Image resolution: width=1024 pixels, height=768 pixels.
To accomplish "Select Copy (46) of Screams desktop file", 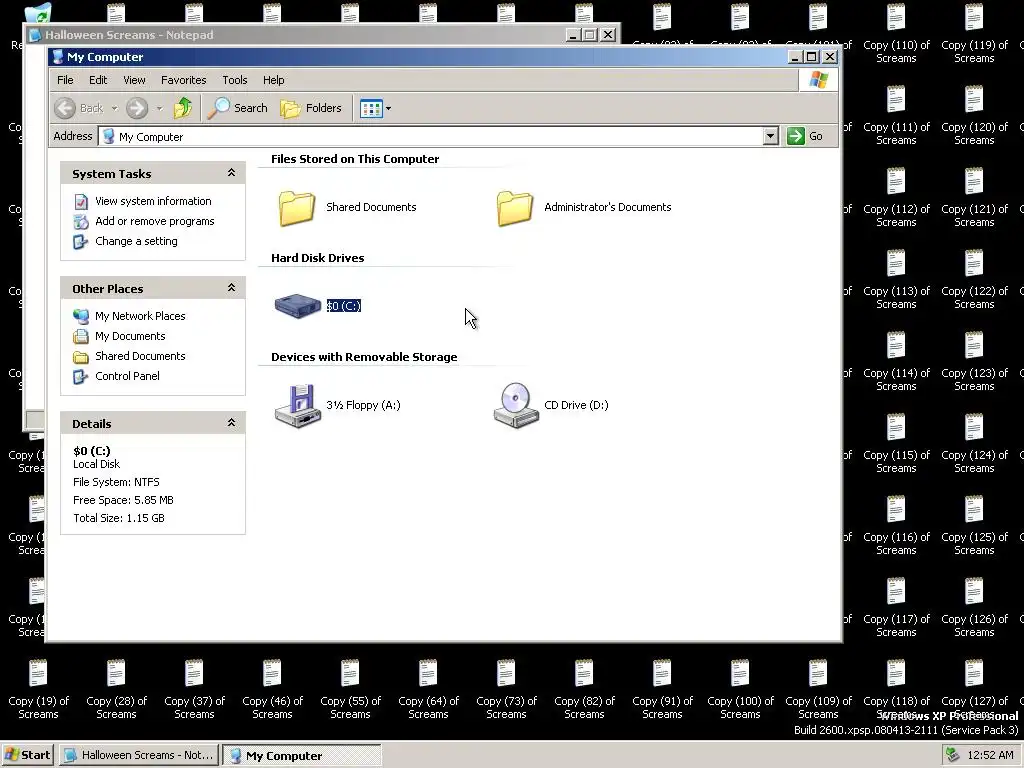I will click(272, 690).
